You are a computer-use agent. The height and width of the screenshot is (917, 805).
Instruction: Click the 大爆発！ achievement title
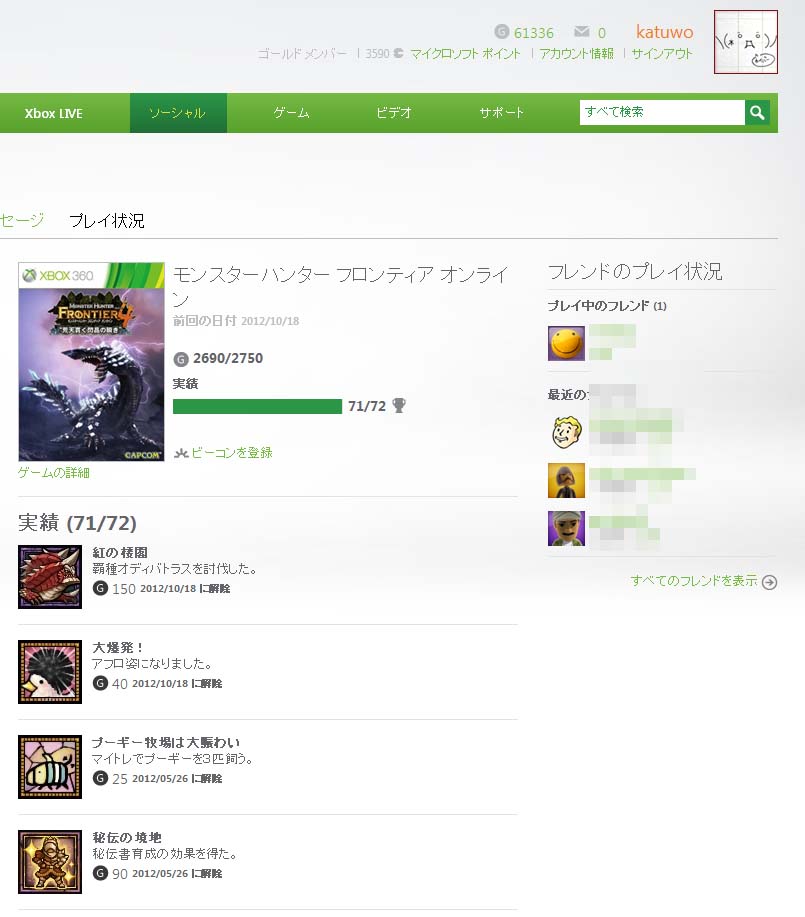tap(118, 647)
